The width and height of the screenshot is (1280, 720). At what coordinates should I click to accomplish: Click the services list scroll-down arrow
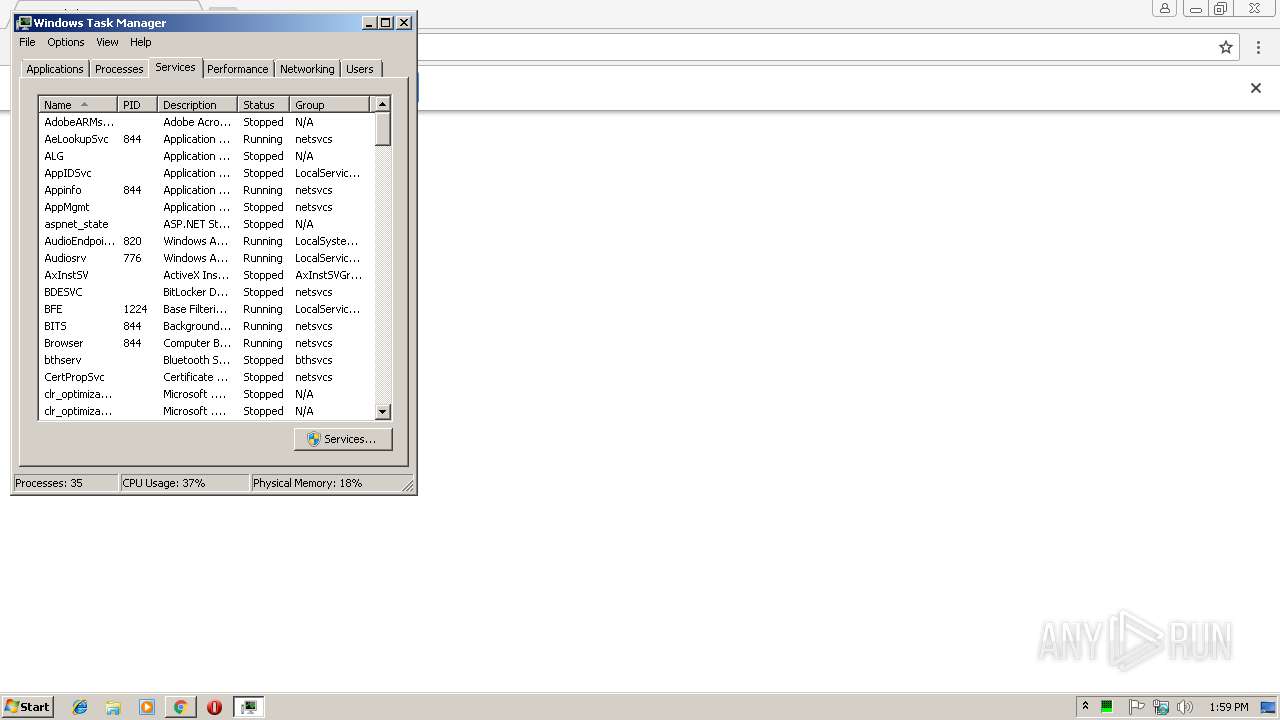tap(382, 412)
